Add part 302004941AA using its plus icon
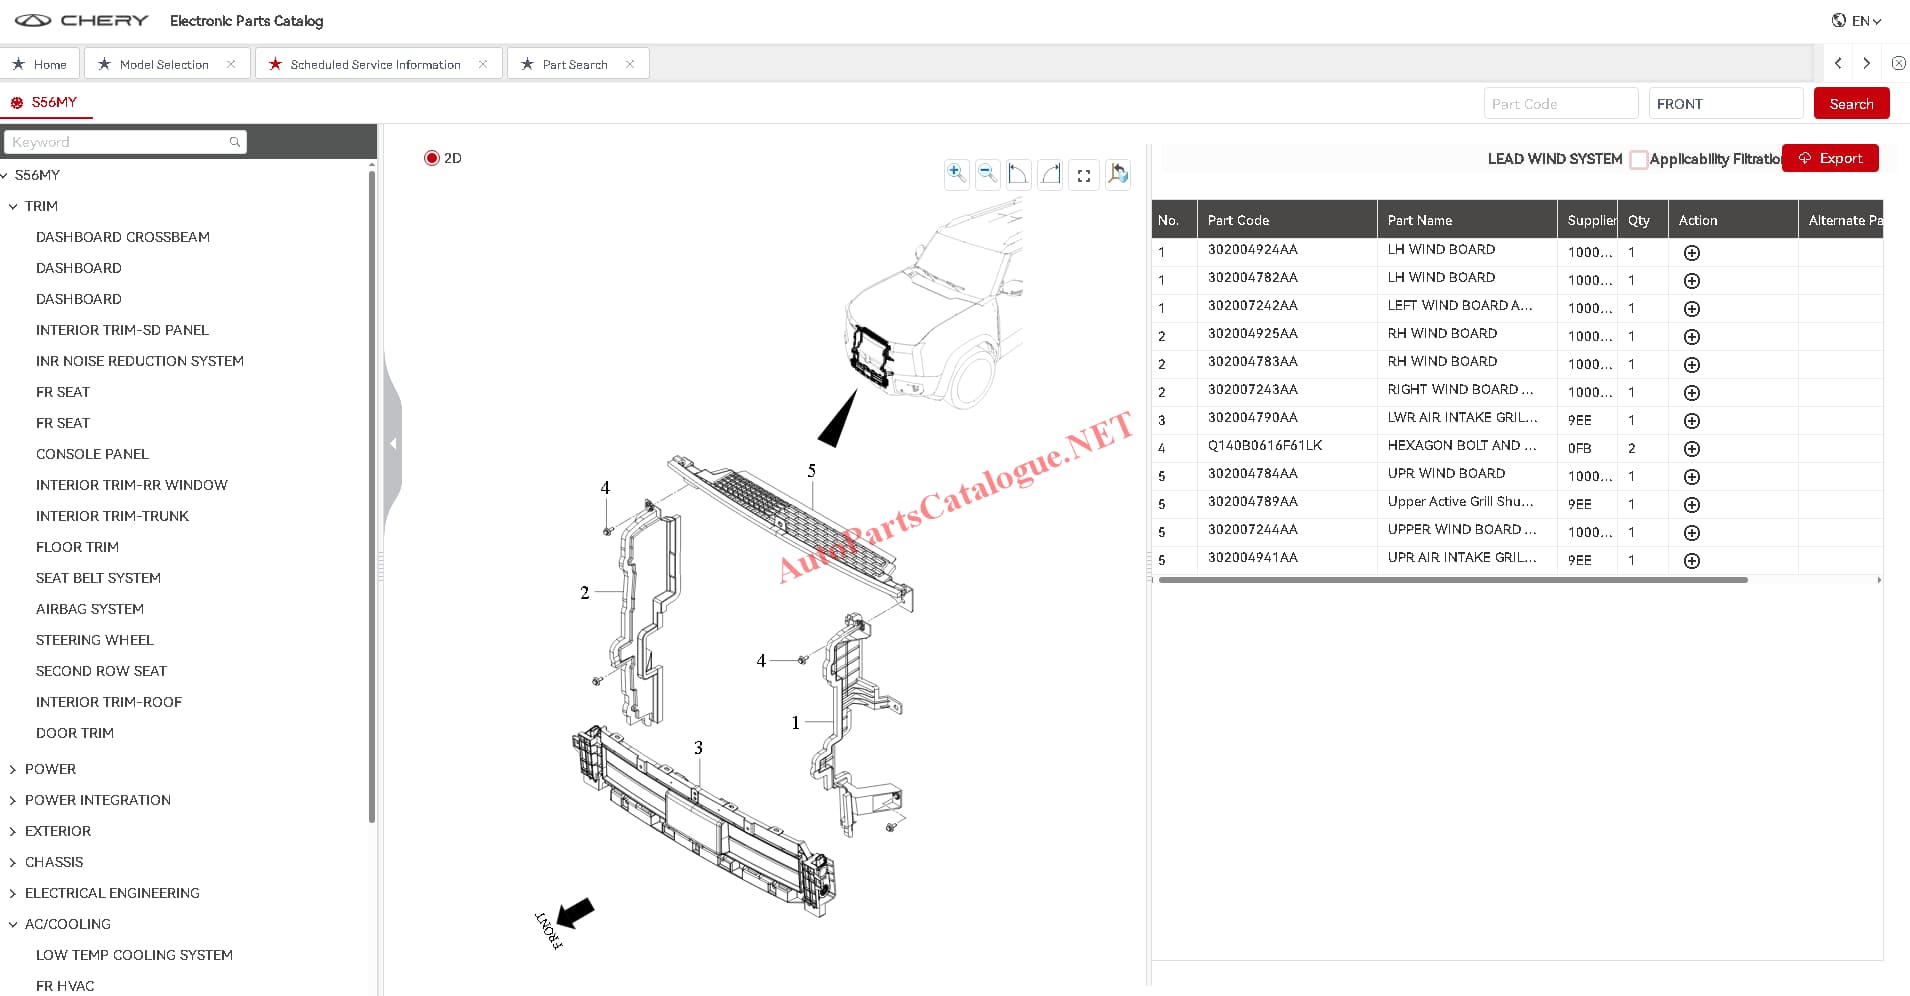Viewport: 1910px width, 996px height. click(1692, 561)
